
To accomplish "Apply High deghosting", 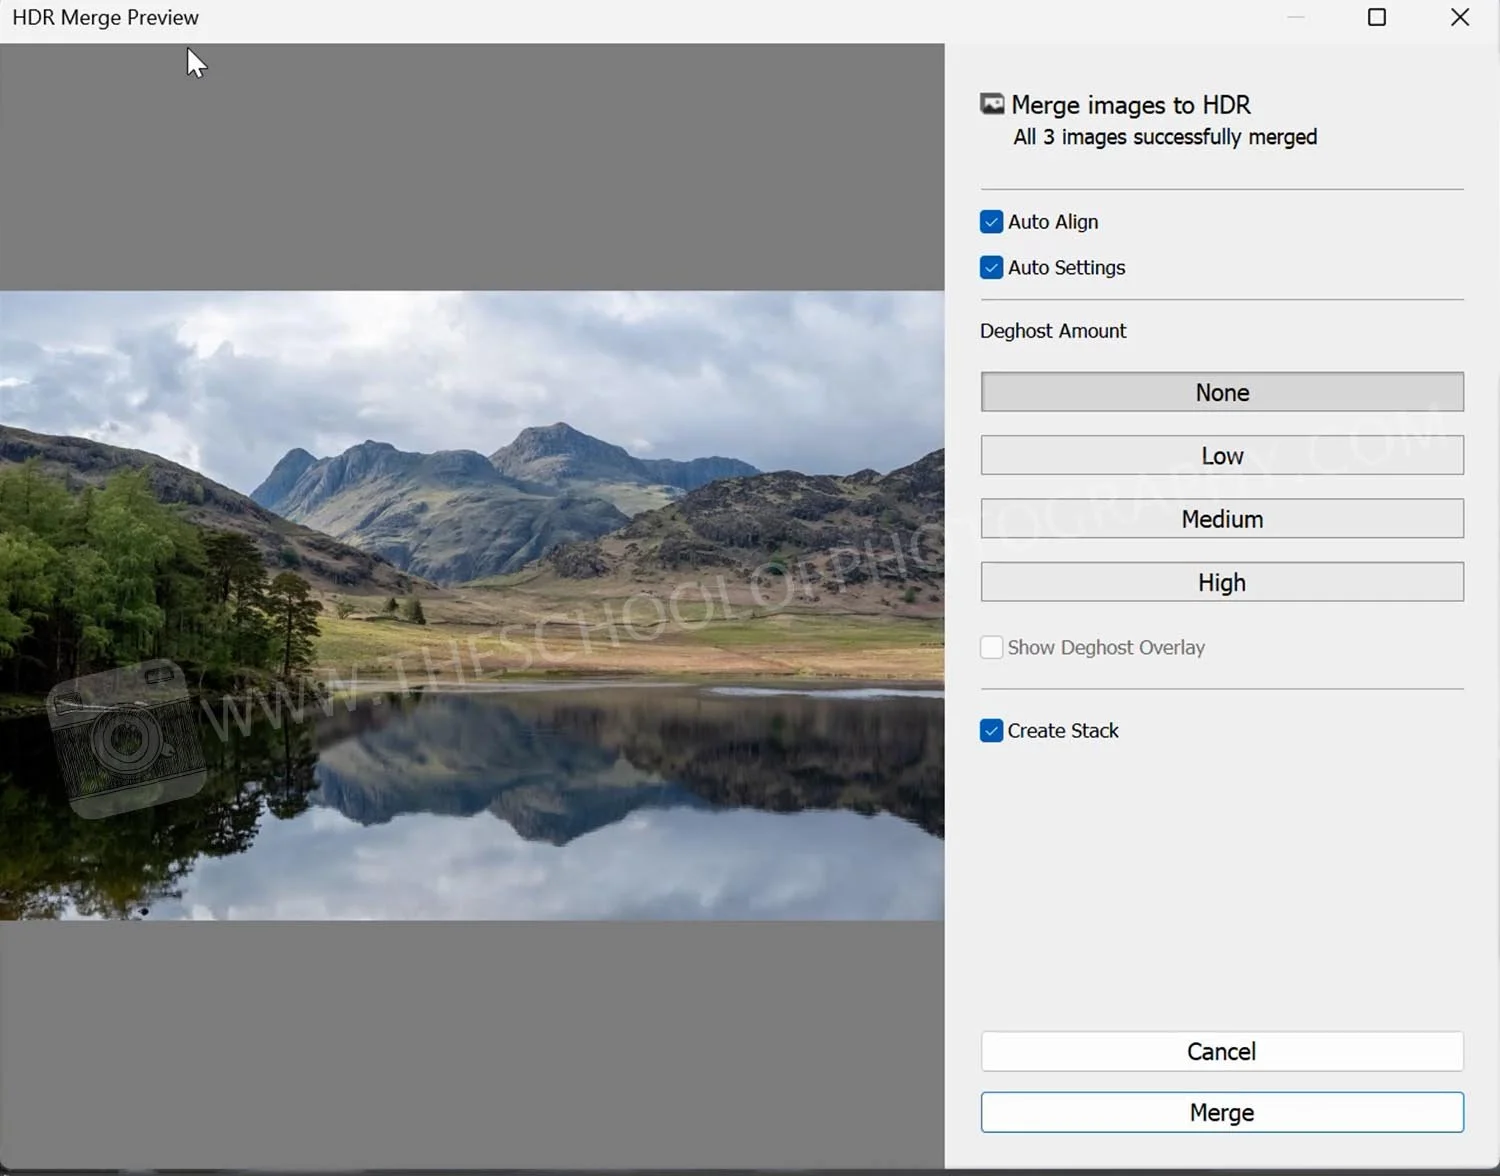I will click(x=1221, y=582).
